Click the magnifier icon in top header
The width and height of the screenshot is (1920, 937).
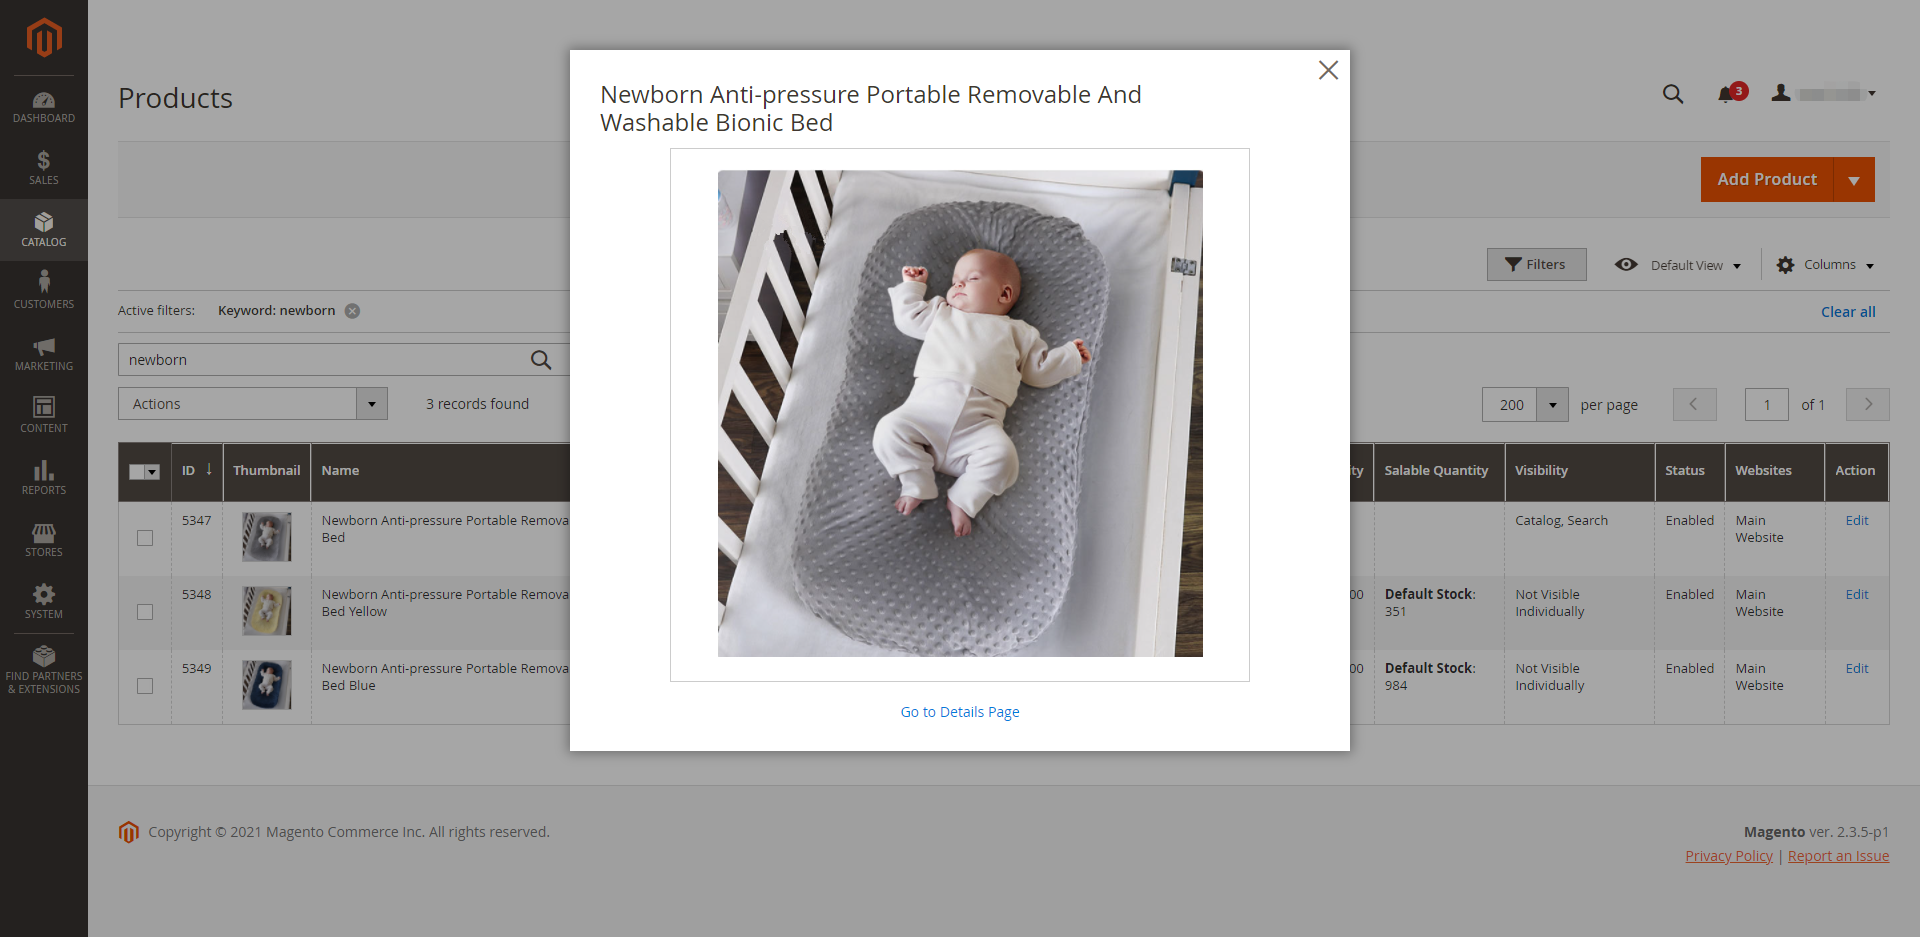[x=1672, y=94]
